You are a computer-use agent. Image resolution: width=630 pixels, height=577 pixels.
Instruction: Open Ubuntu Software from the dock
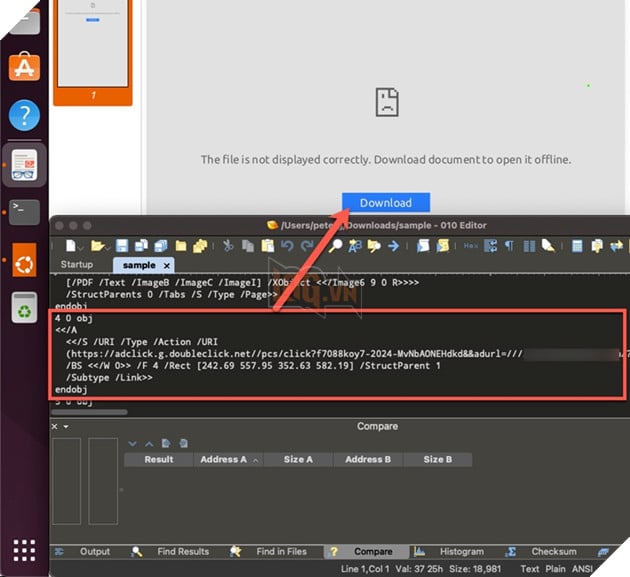[x=24, y=66]
